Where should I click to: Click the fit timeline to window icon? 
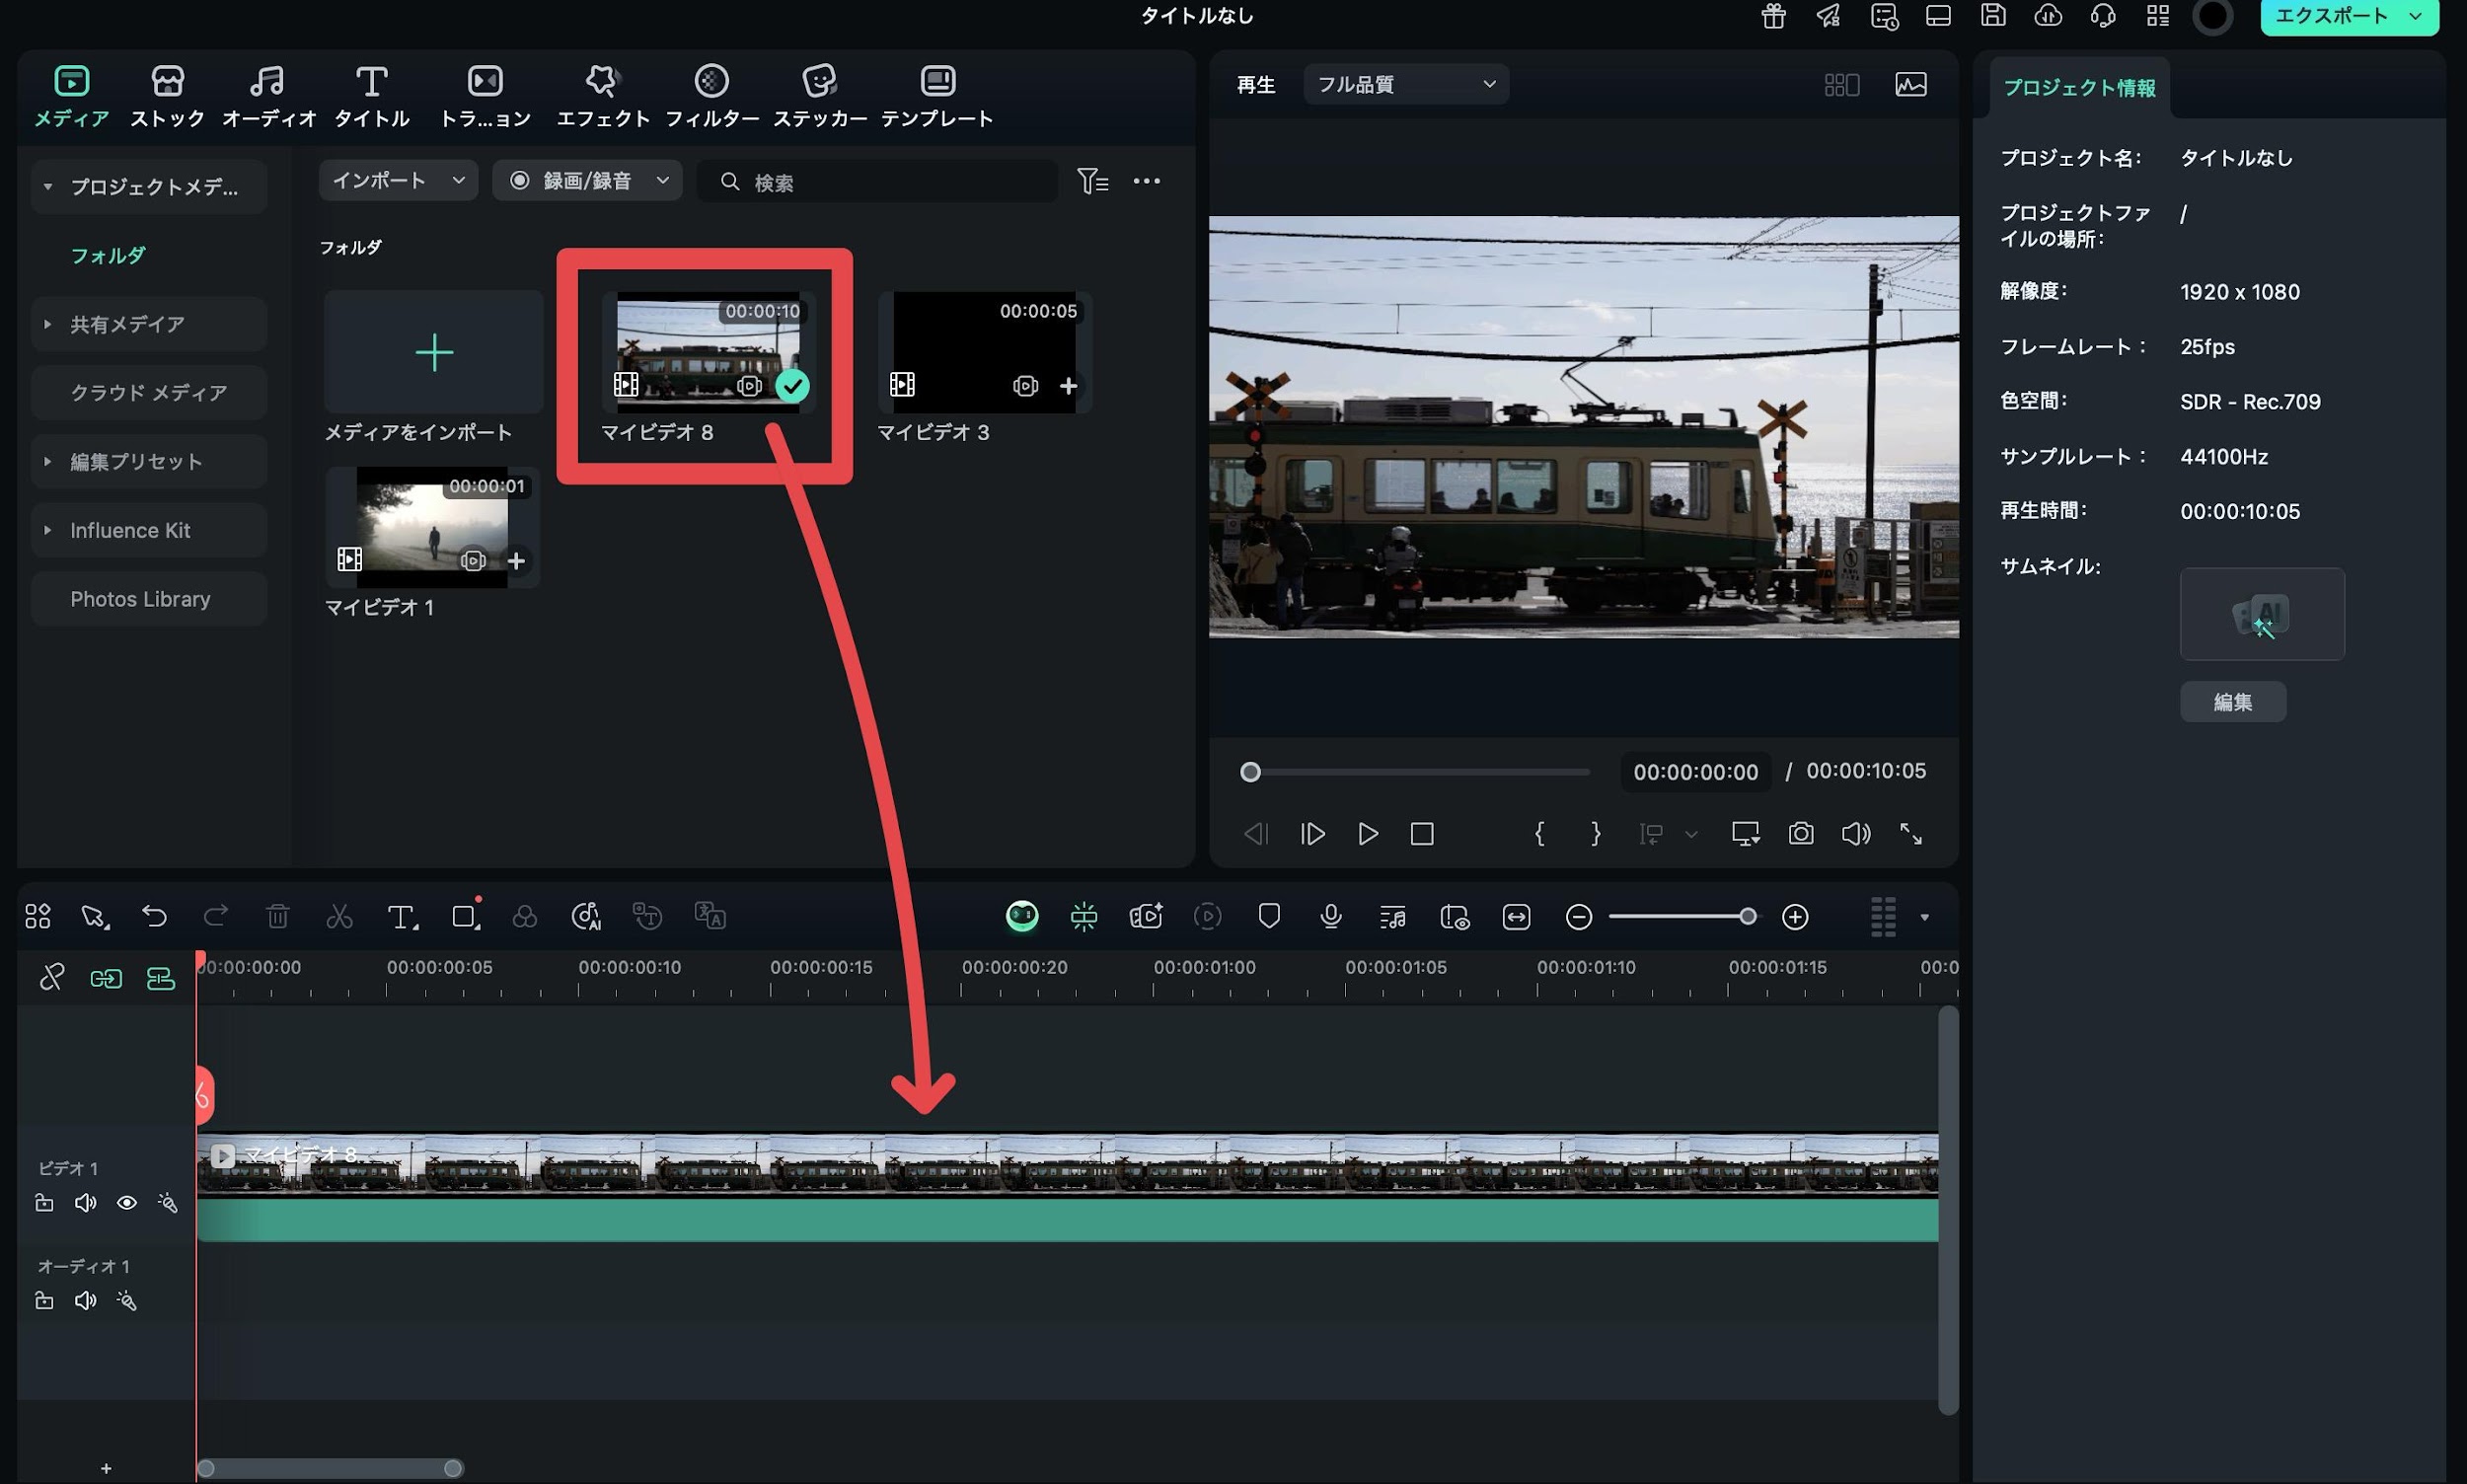point(1516,917)
